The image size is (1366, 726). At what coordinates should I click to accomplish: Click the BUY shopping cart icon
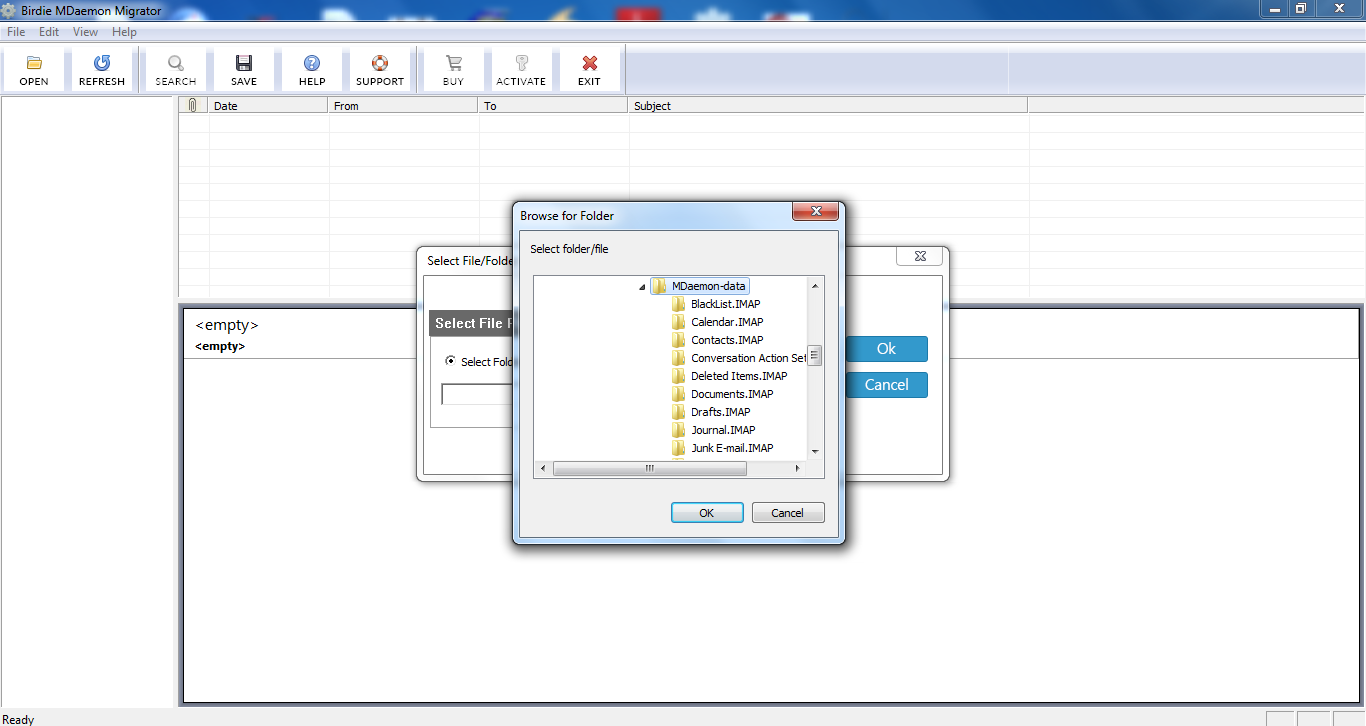click(454, 63)
